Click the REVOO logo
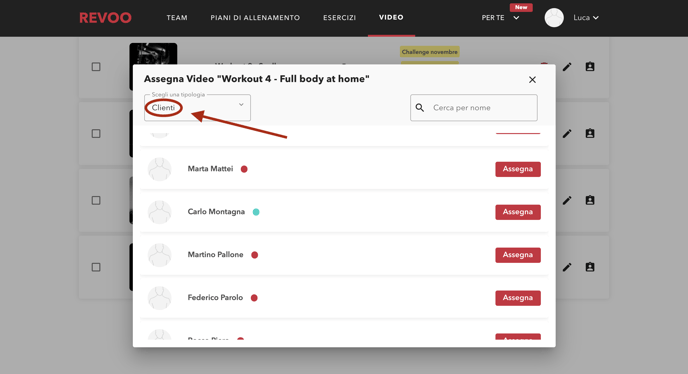This screenshot has height=374, width=688. [105, 18]
